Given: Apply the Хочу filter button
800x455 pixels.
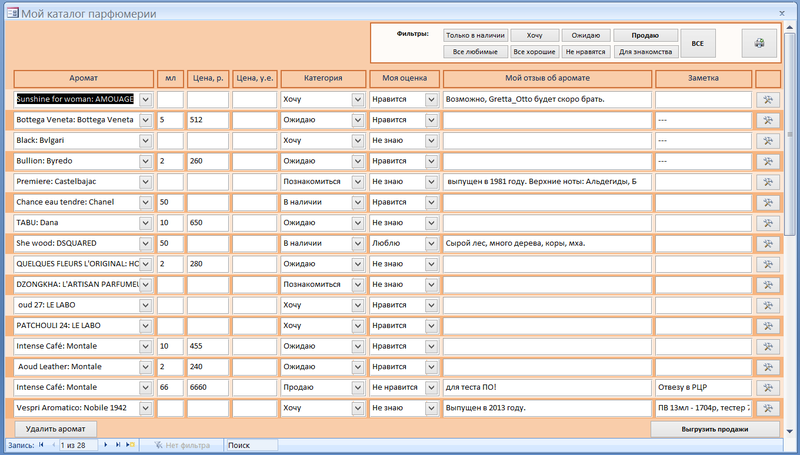Looking at the screenshot, I should pos(534,35).
